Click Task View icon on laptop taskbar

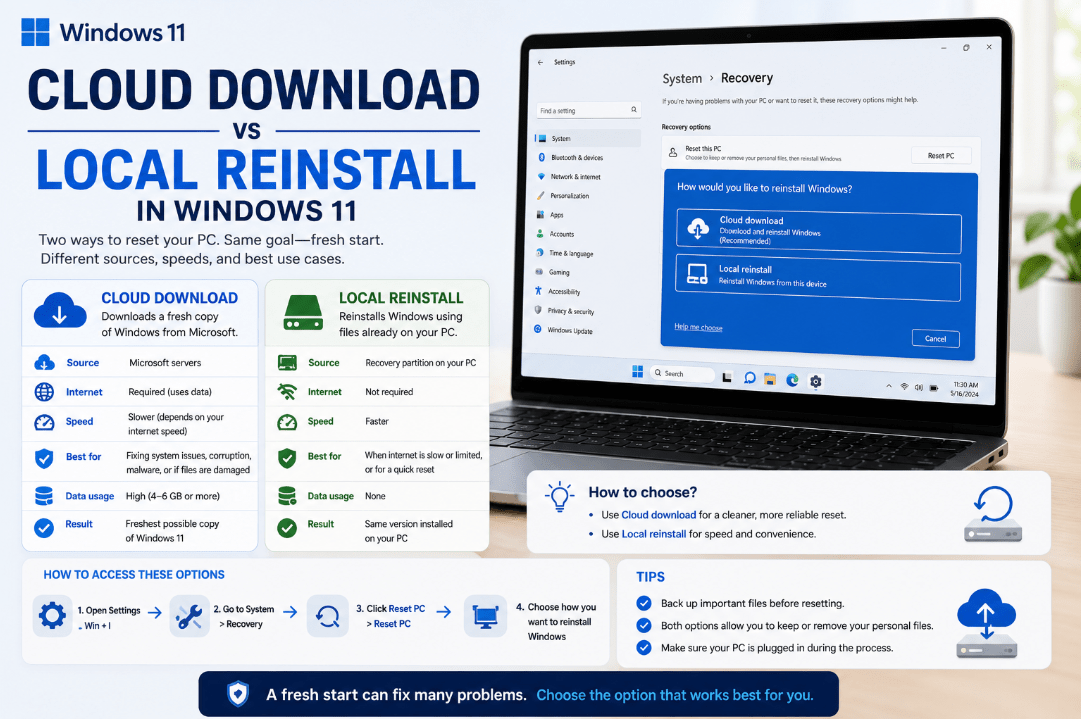[x=727, y=376]
